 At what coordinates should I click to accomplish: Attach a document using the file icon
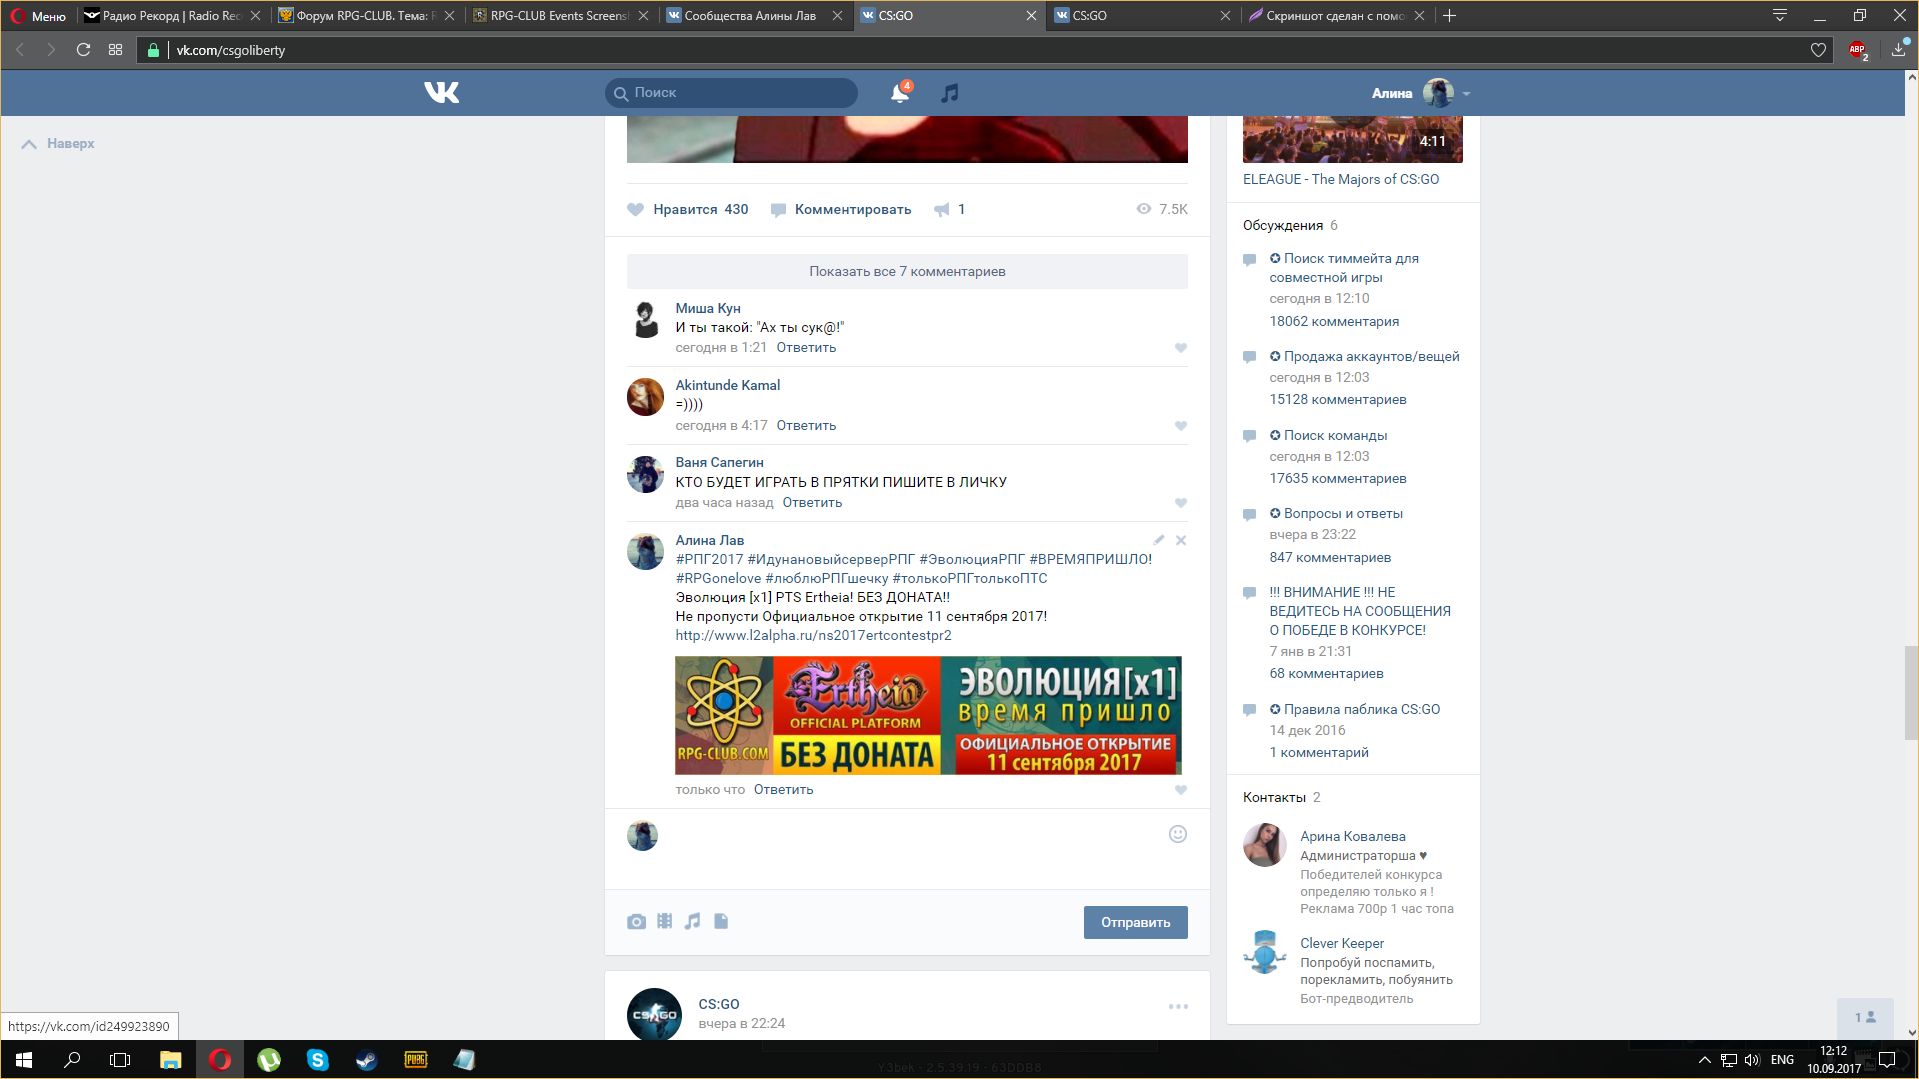tap(721, 921)
